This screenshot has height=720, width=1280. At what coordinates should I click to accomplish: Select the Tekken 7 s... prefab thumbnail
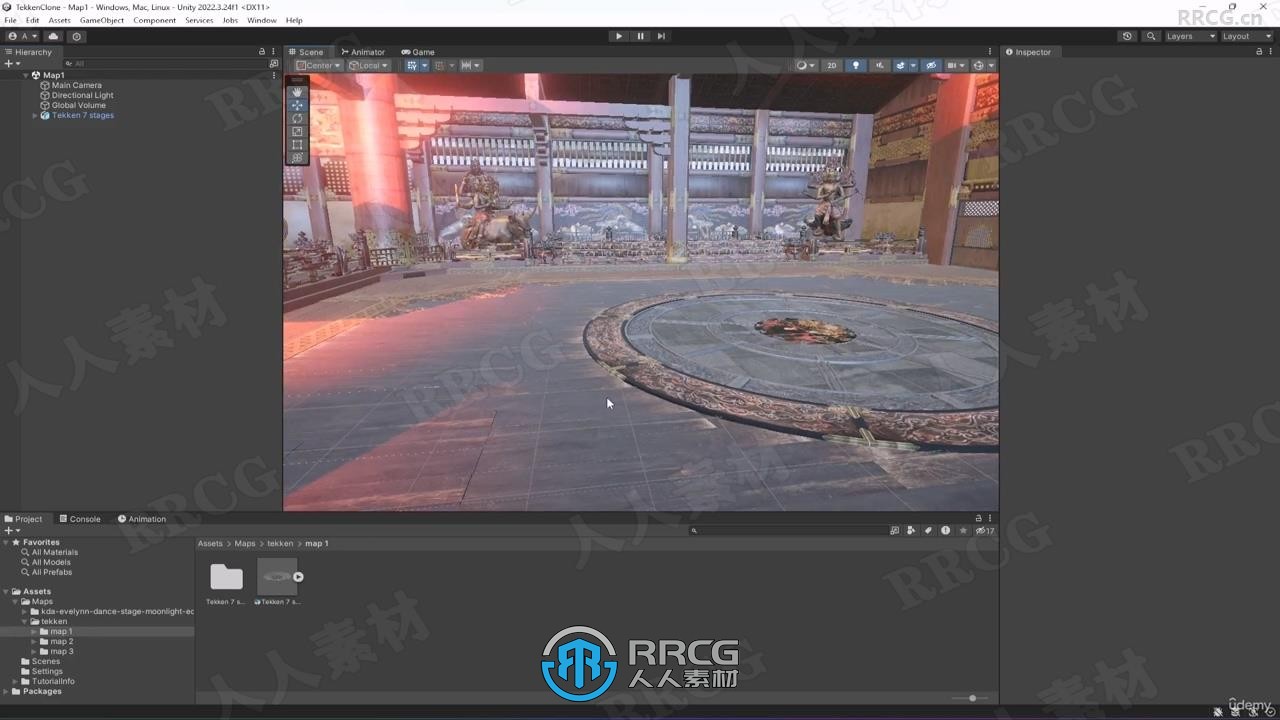click(278, 577)
